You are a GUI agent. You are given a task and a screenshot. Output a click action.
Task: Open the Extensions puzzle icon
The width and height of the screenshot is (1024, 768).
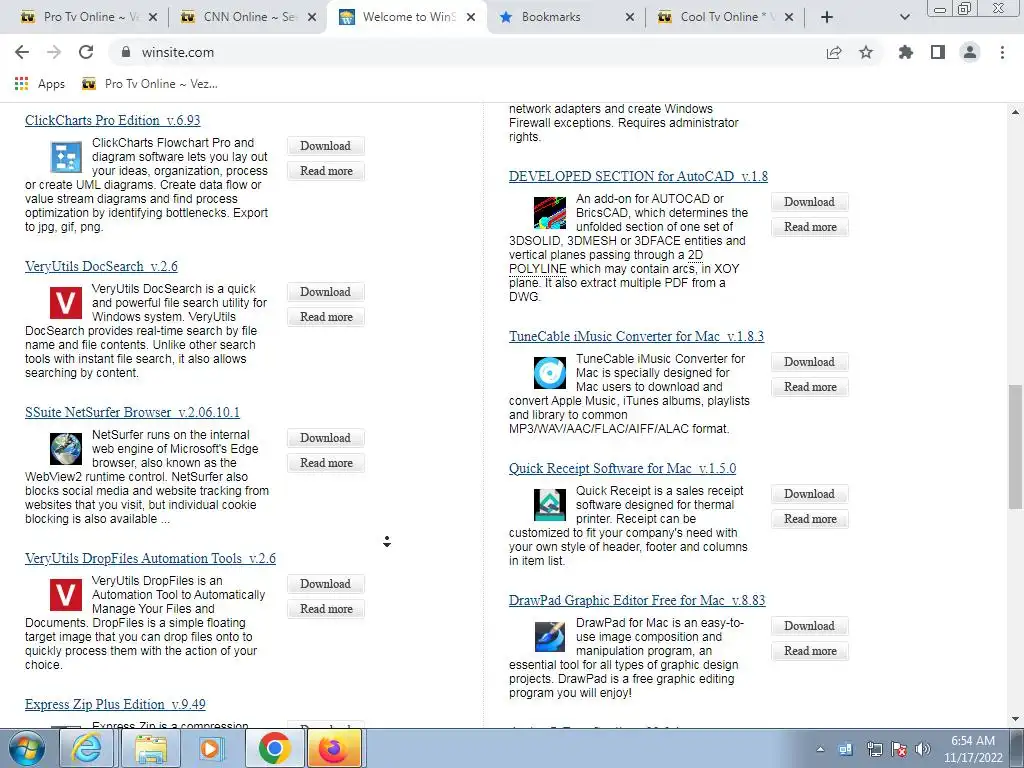tap(906, 52)
